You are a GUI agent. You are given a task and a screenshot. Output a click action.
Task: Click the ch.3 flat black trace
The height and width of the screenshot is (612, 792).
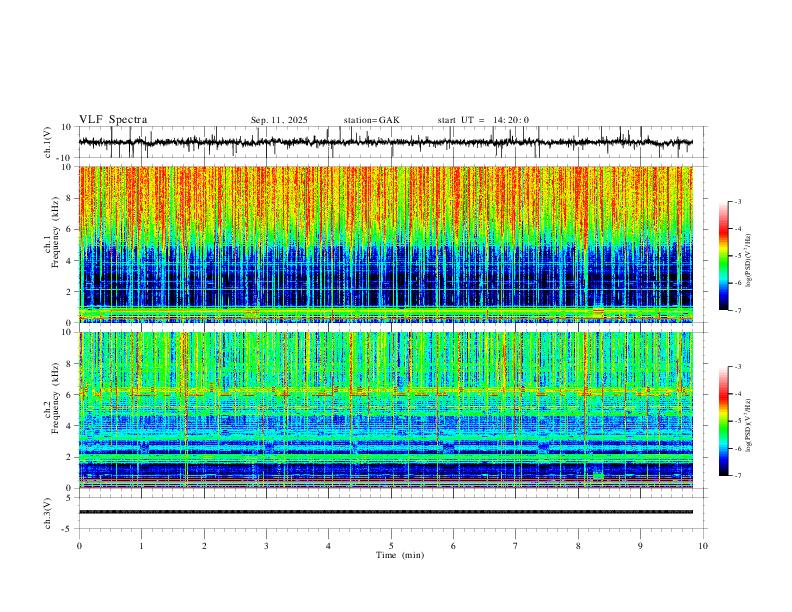[385, 512]
